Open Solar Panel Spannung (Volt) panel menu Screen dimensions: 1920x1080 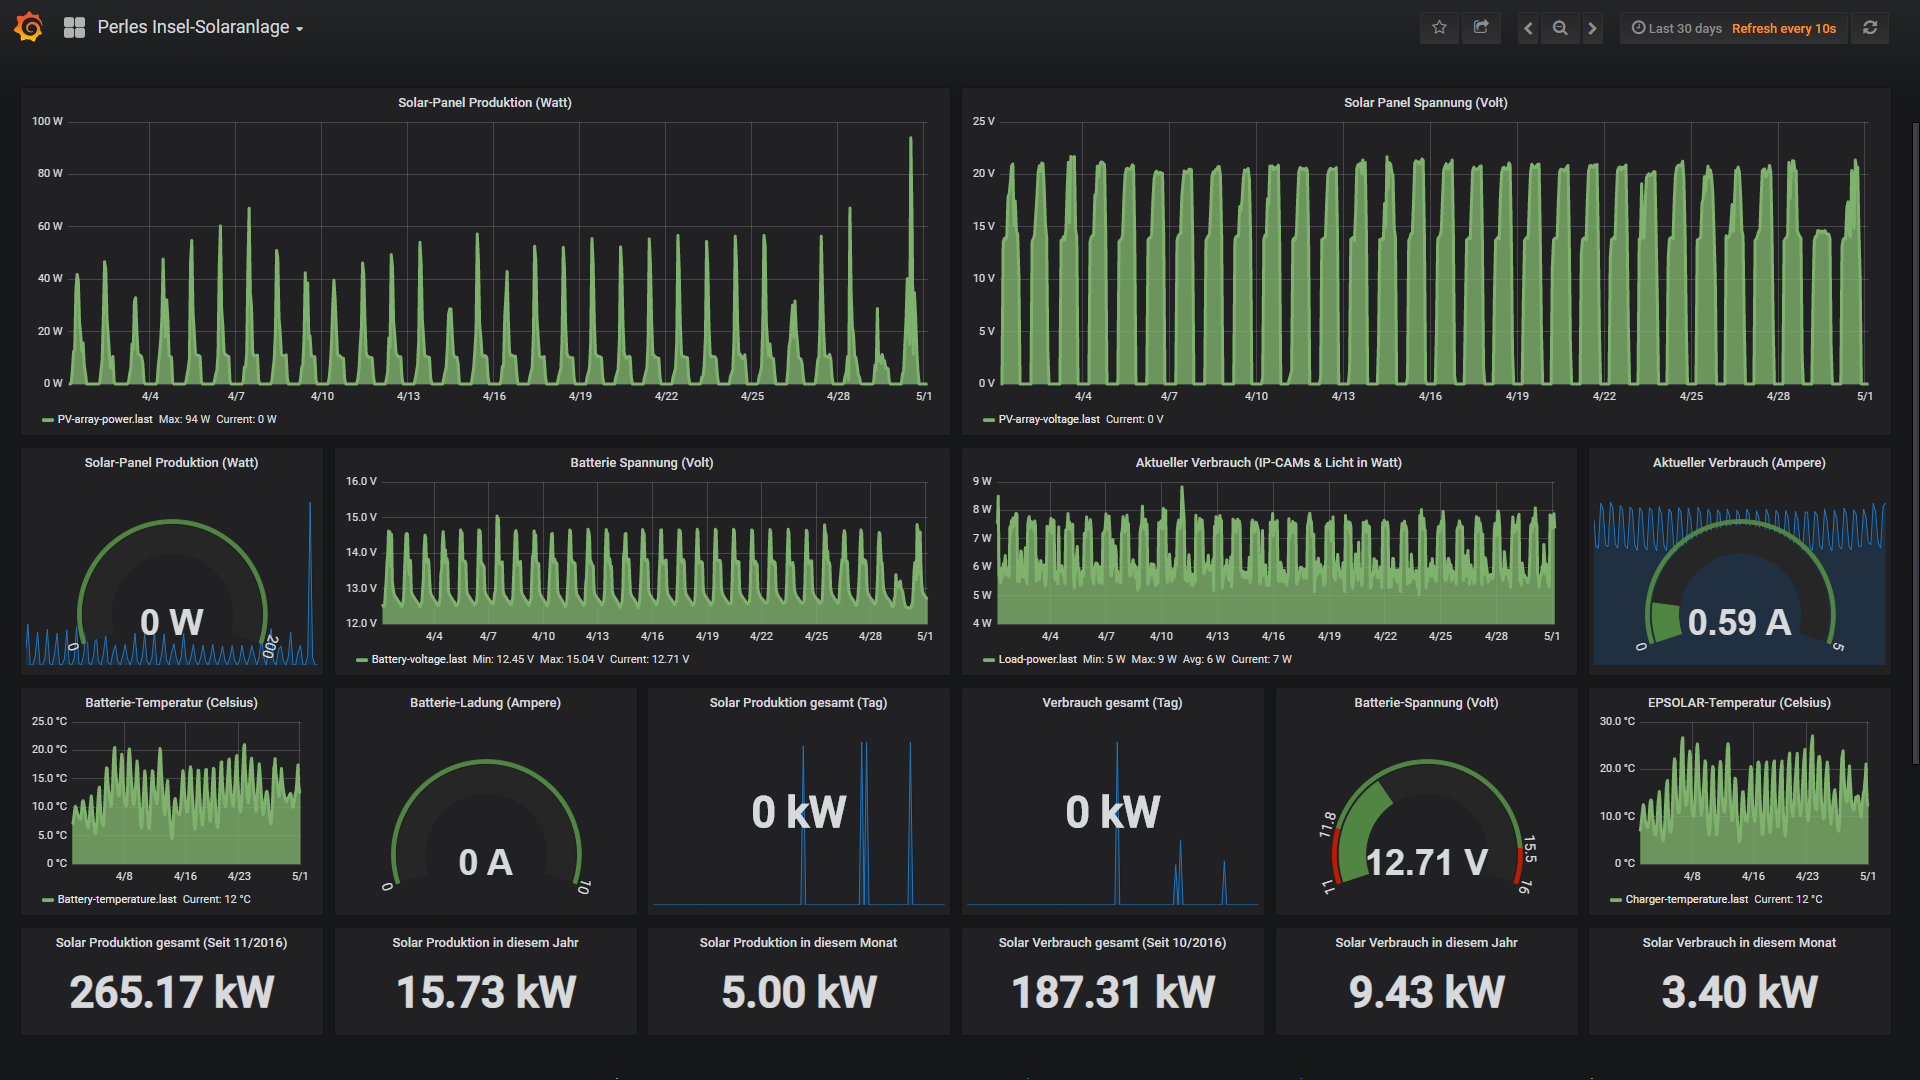[x=1425, y=102]
